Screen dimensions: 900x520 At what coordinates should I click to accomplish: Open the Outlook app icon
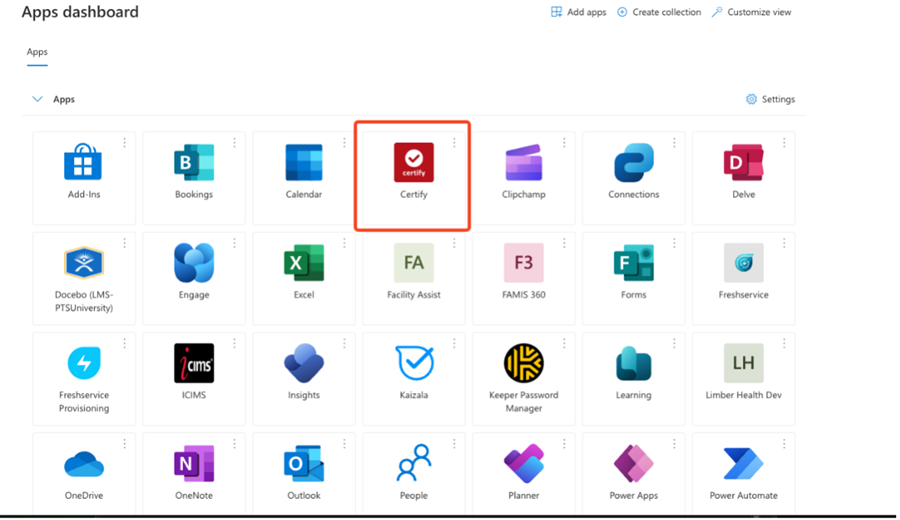click(304, 464)
